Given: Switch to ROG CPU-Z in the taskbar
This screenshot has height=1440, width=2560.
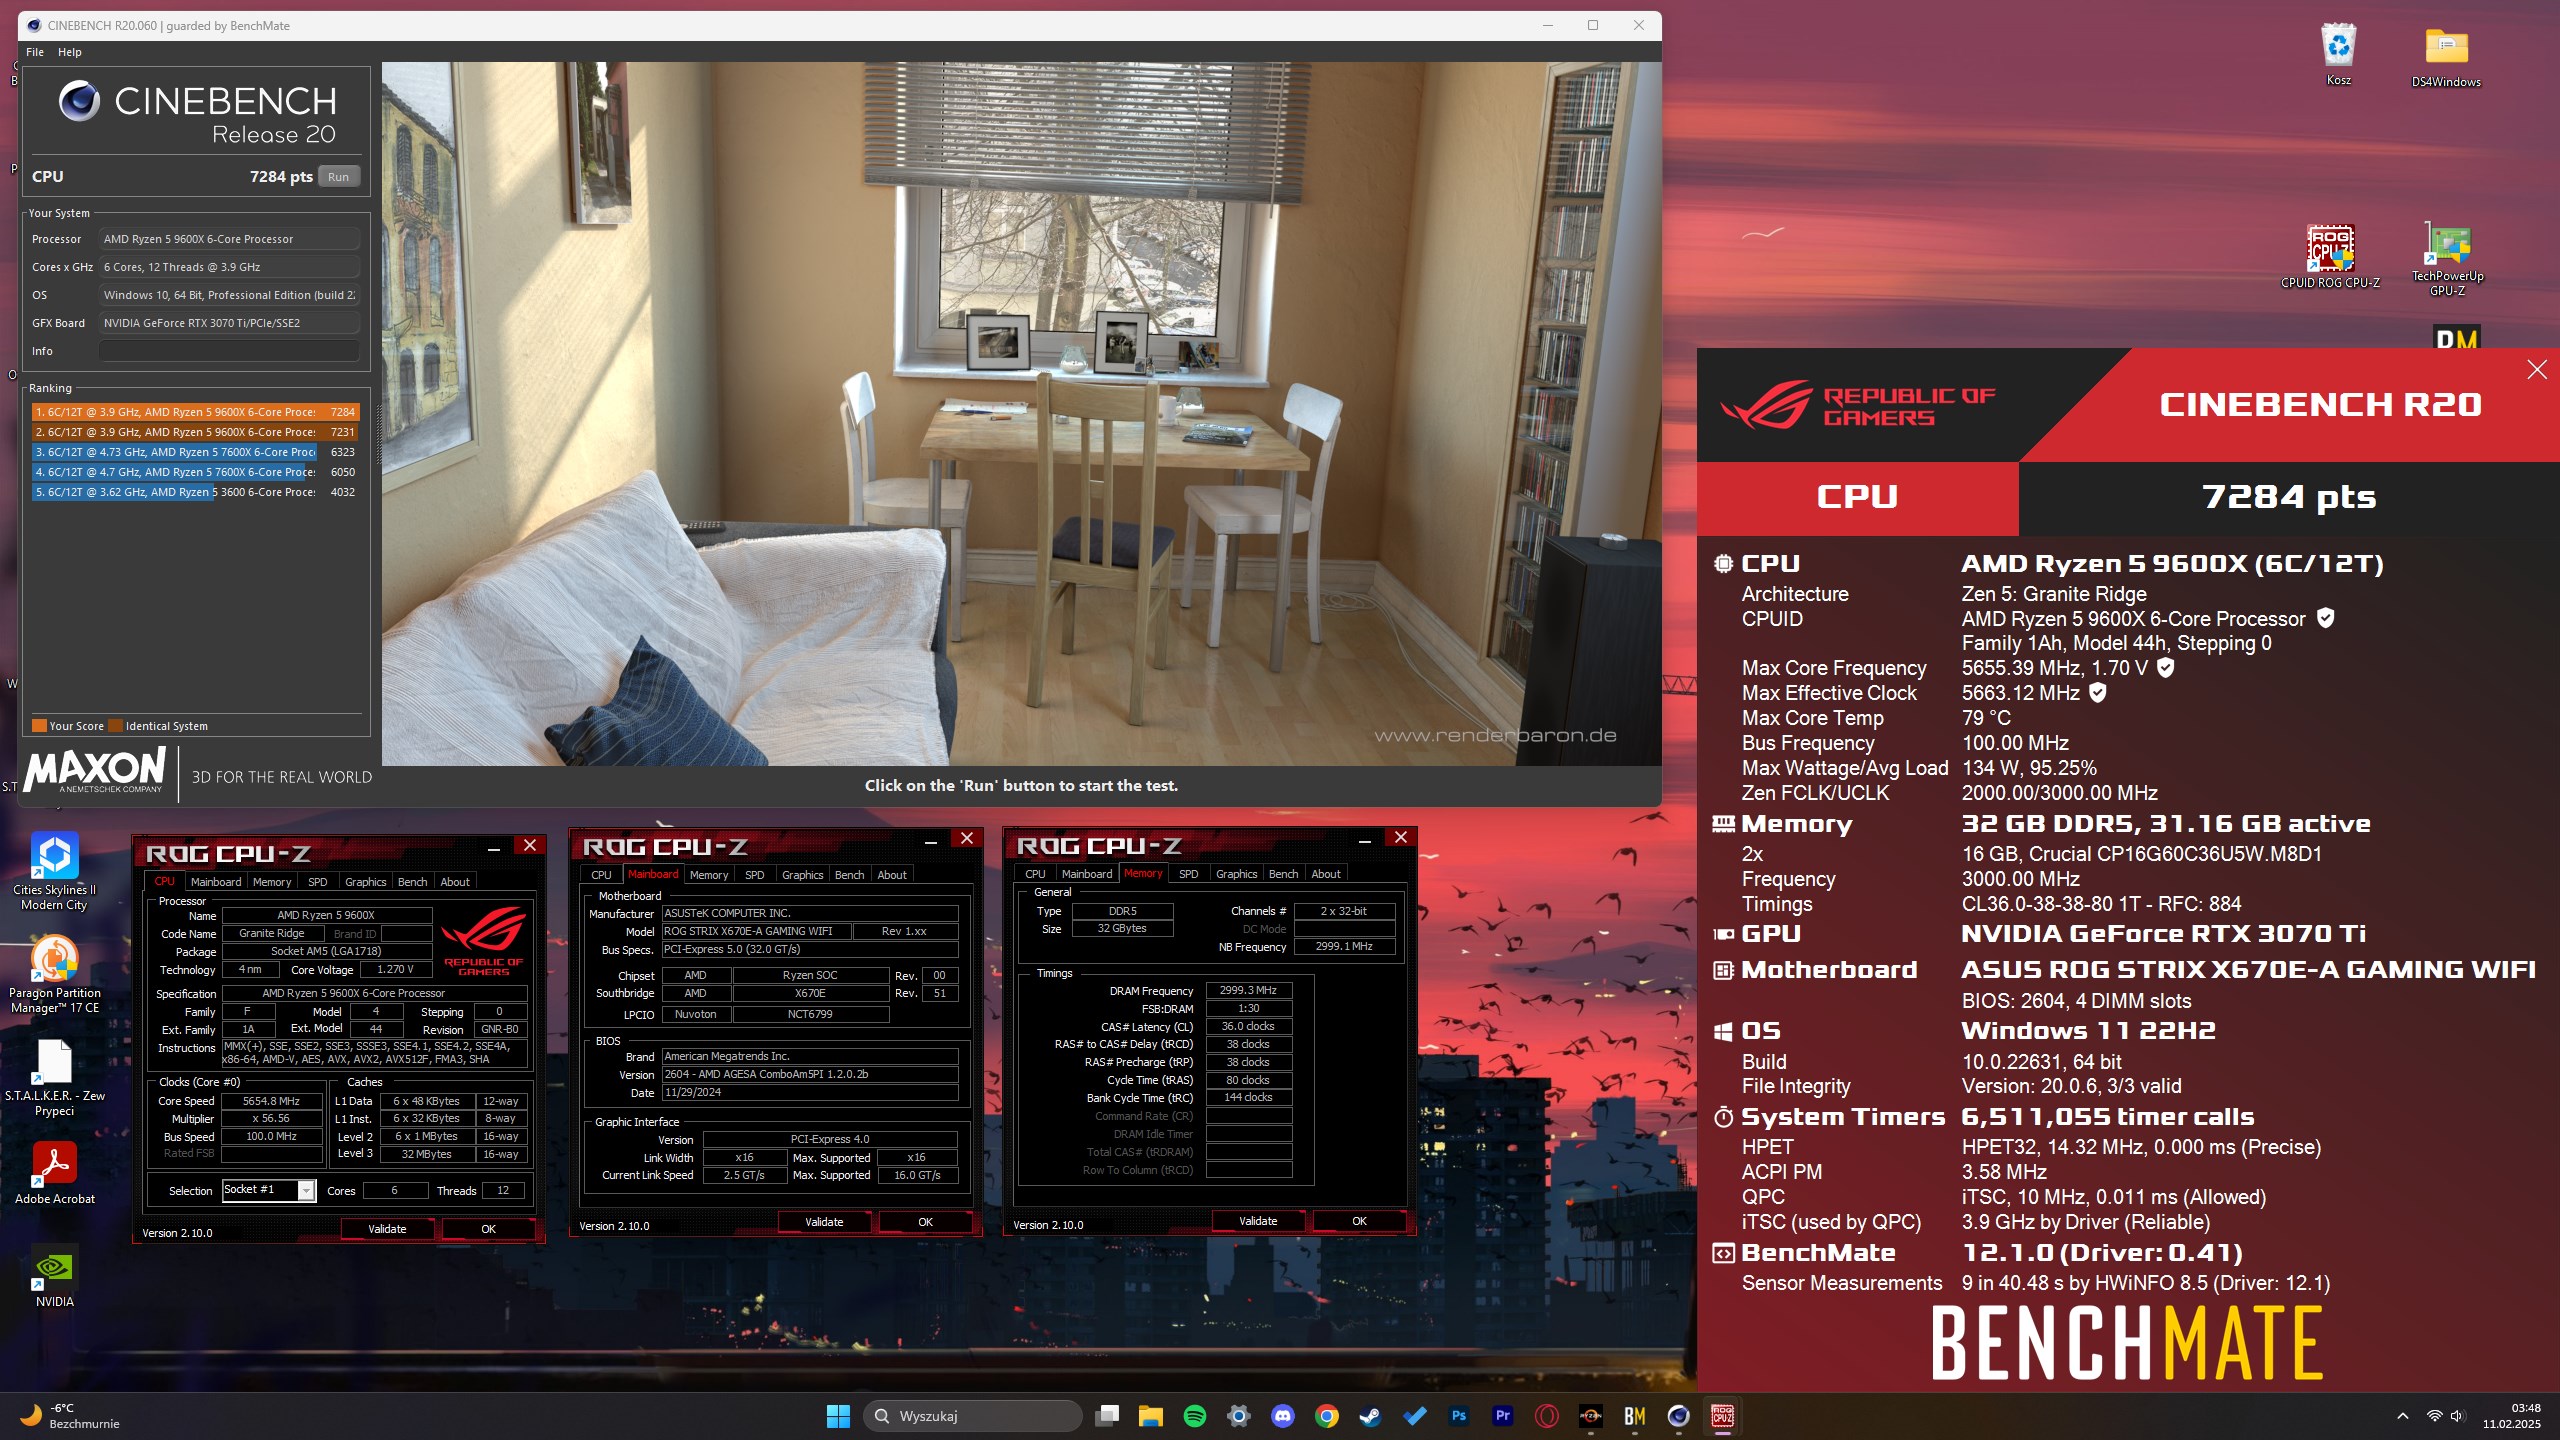Looking at the screenshot, I should point(1722,1416).
